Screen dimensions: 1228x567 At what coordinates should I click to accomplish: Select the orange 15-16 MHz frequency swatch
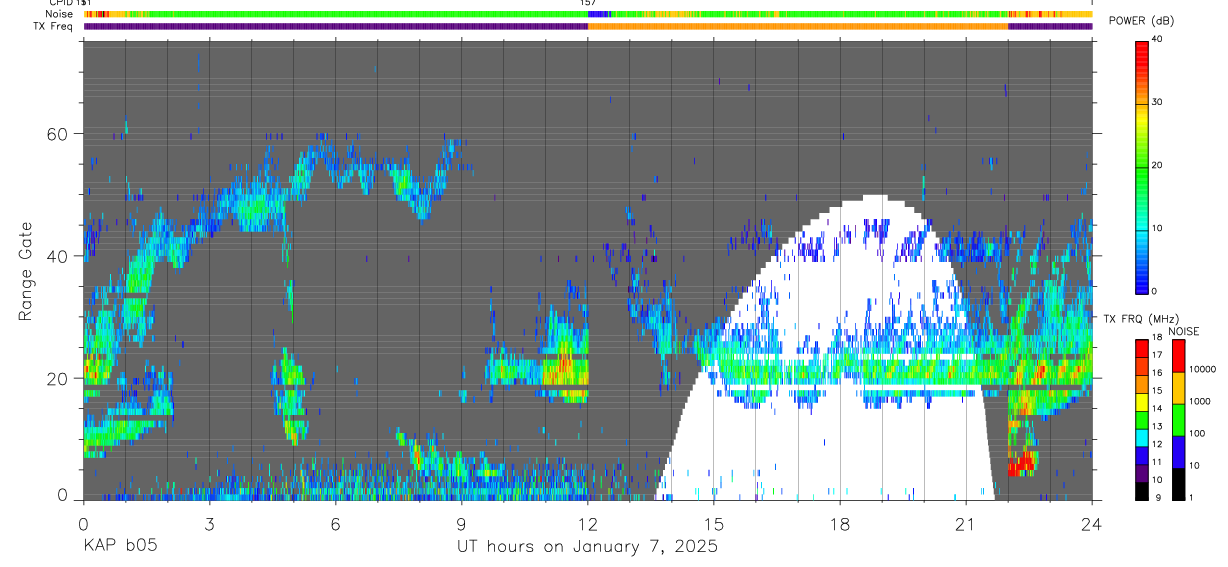click(1141, 384)
